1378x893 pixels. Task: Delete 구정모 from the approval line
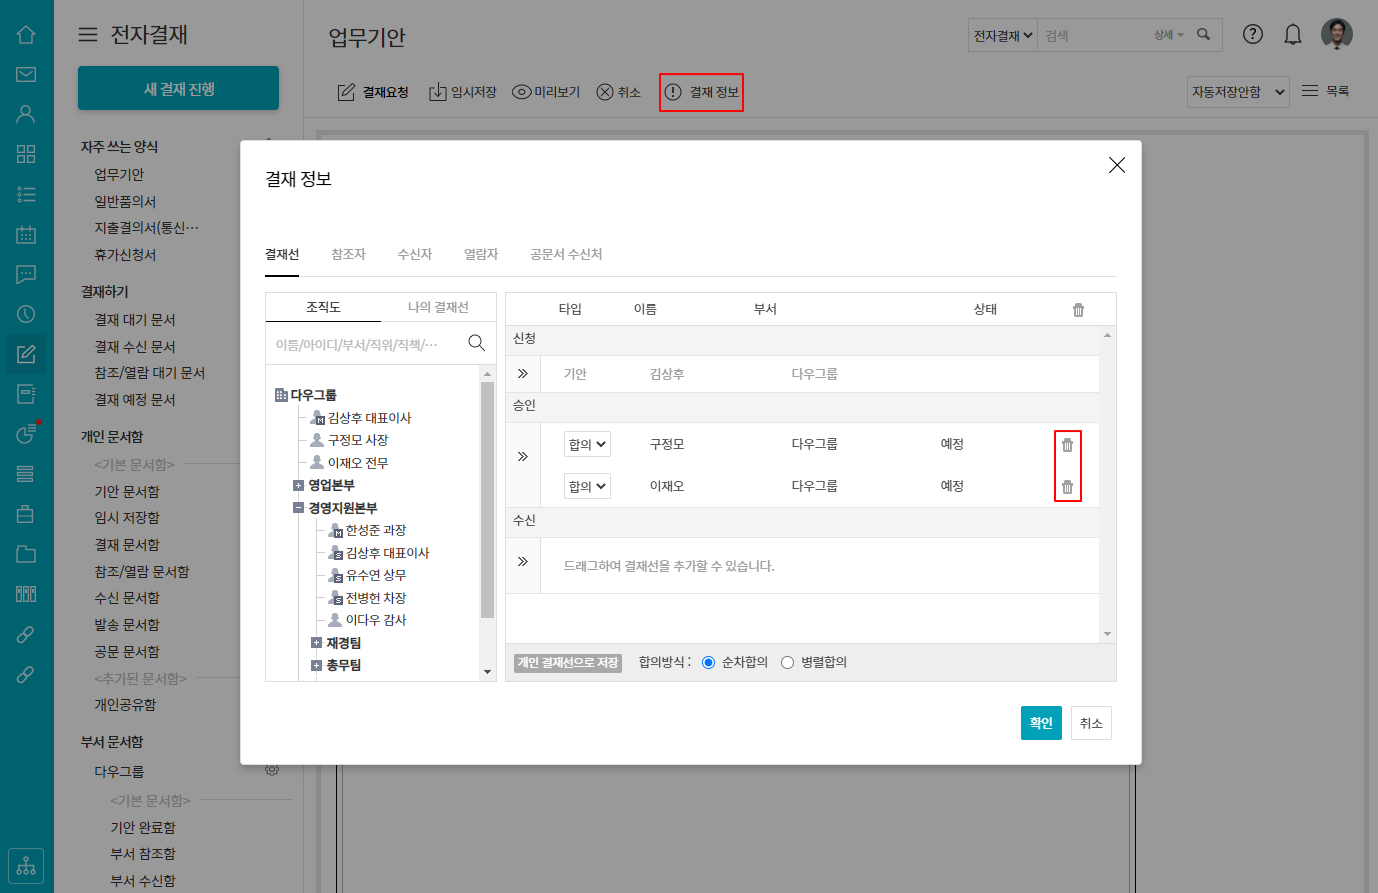coord(1067,445)
